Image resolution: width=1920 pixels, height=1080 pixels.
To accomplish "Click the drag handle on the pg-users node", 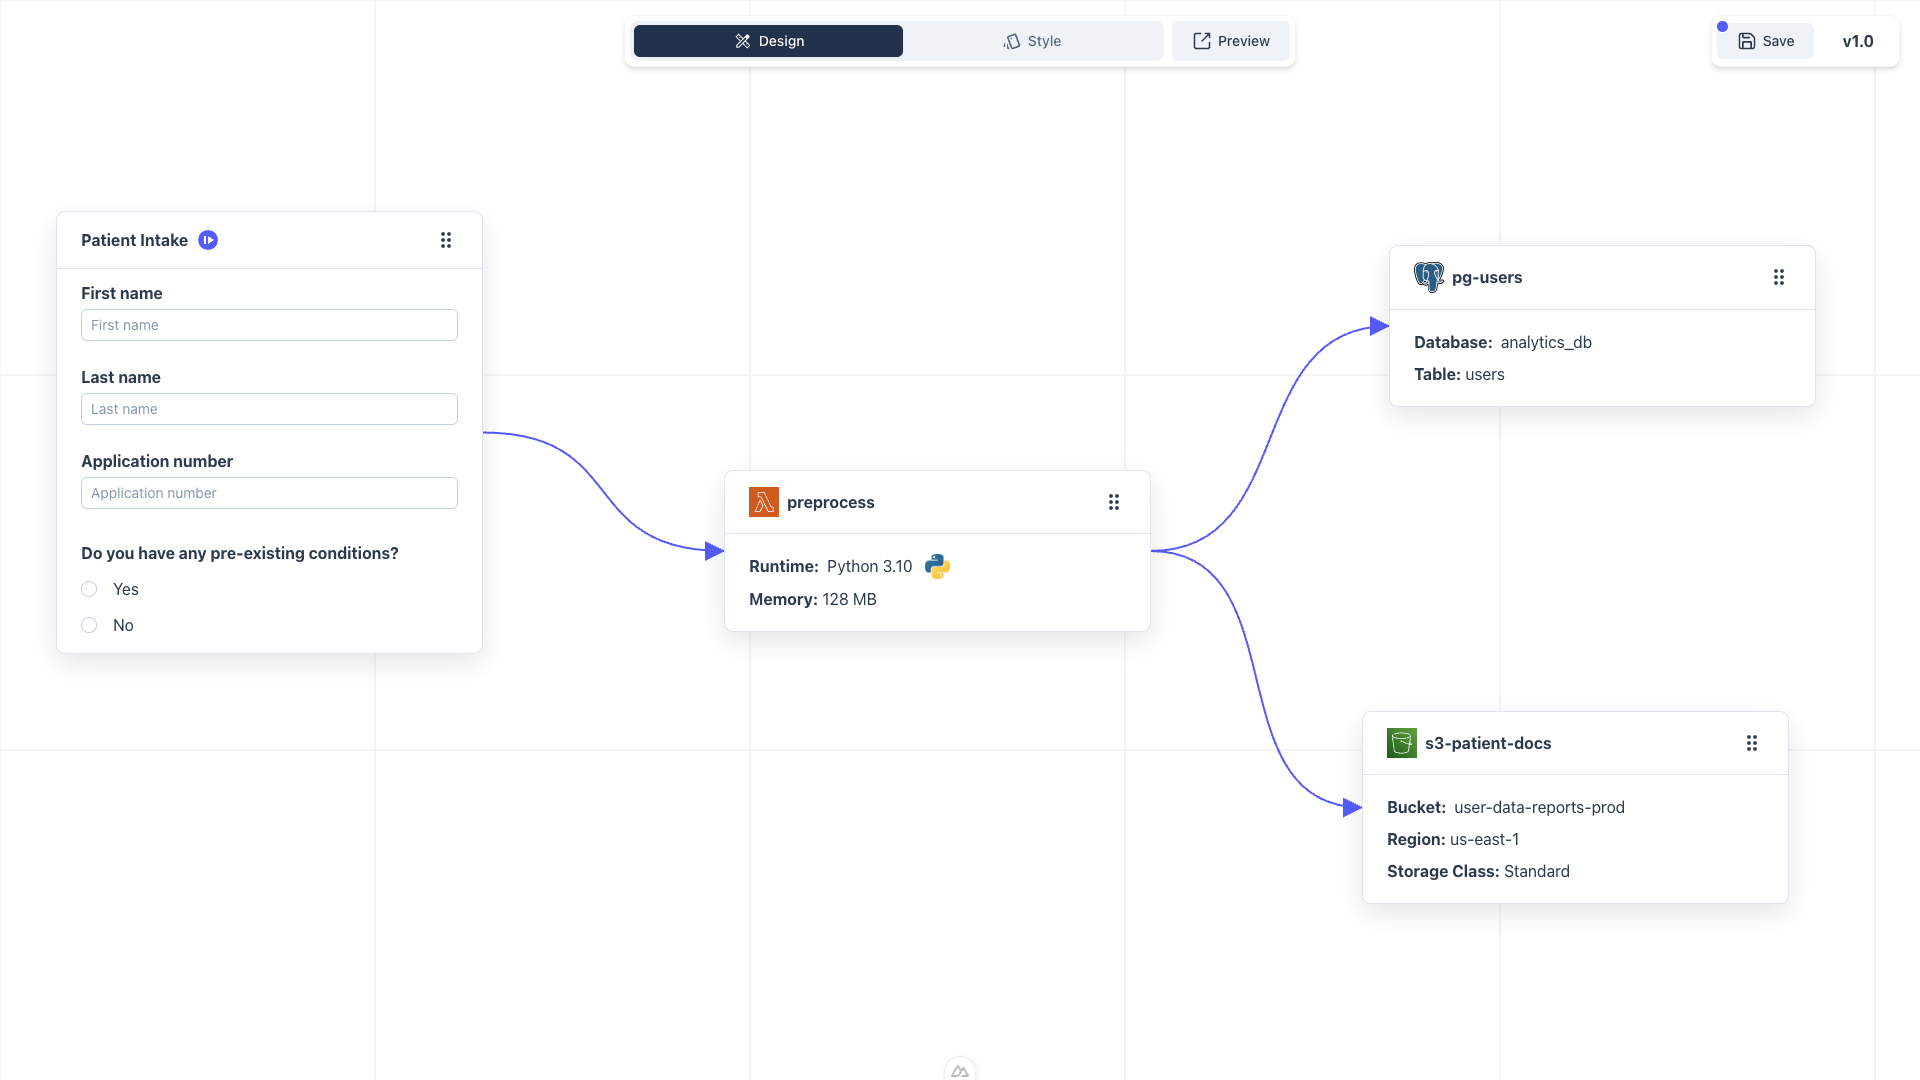I will tap(1779, 277).
